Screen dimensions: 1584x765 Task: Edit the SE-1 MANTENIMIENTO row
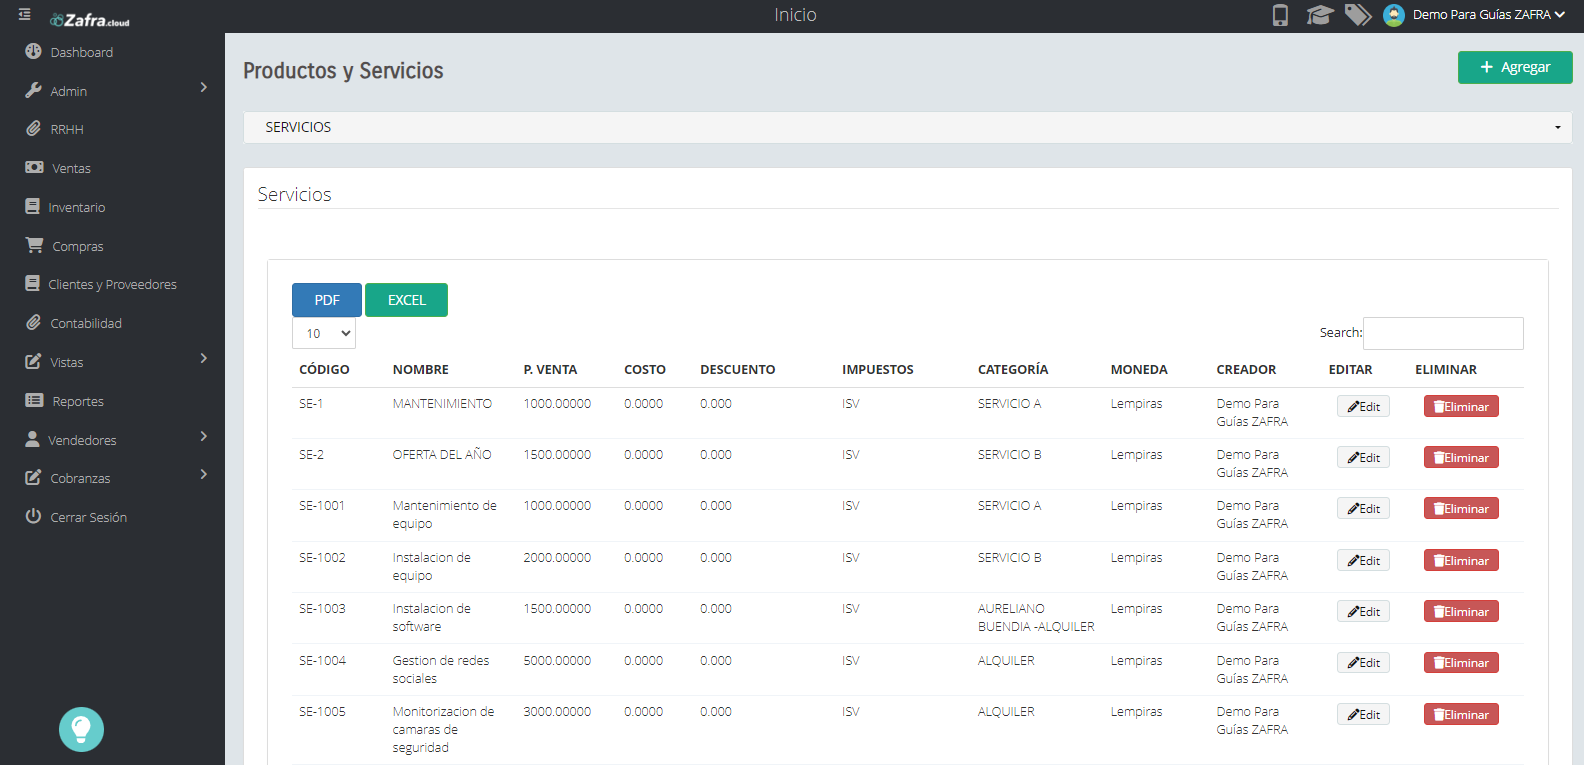tap(1363, 406)
